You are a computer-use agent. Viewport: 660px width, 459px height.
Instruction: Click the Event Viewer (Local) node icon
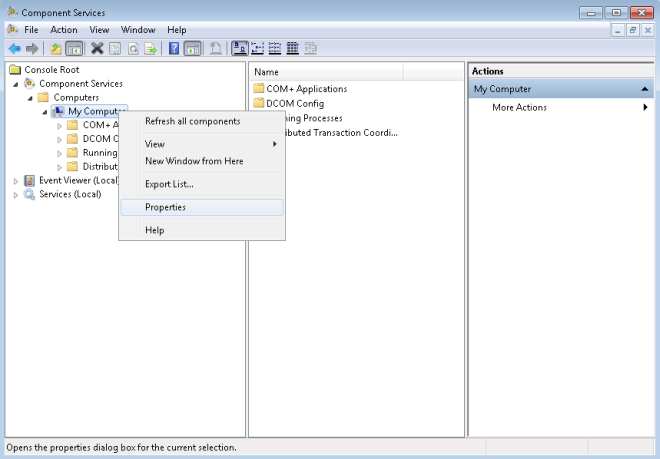(29, 181)
